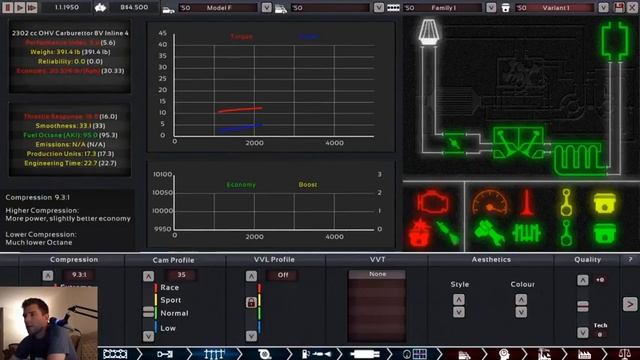Click the play speed button
Screen dimensions: 640x360
coord(19,7)
